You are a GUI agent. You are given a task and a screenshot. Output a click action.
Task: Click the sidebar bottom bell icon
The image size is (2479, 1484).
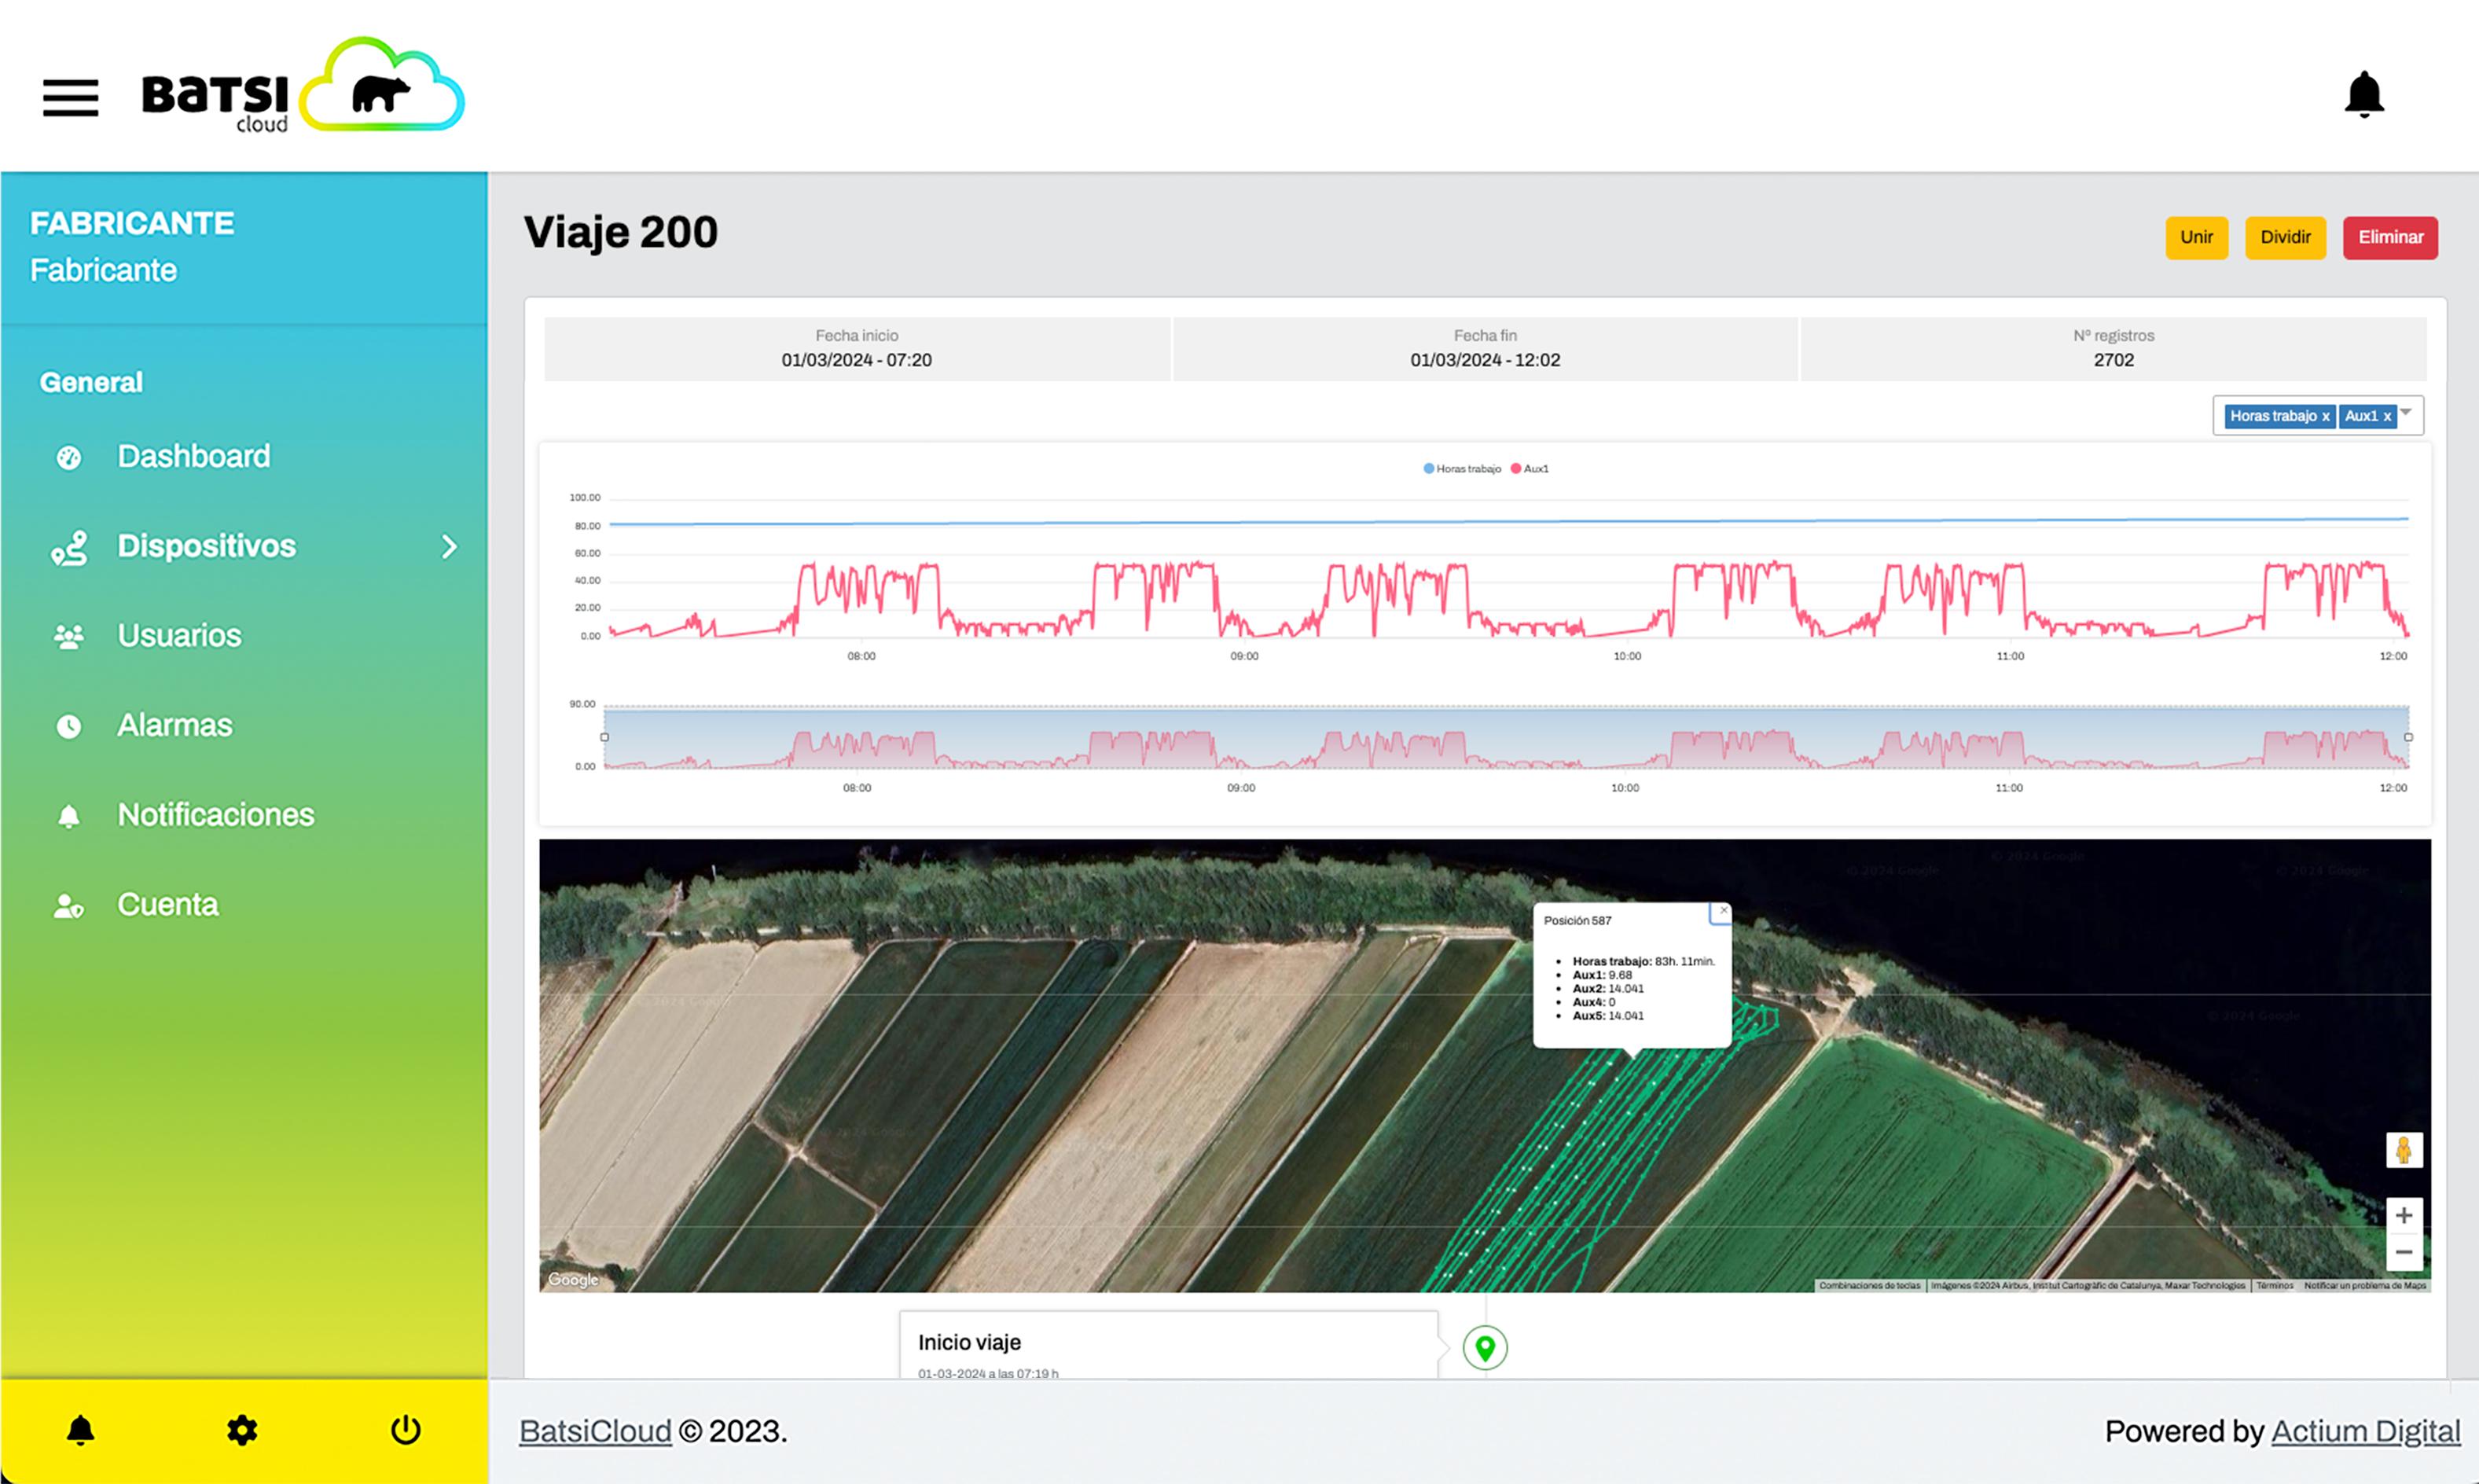click(81, 1430)
